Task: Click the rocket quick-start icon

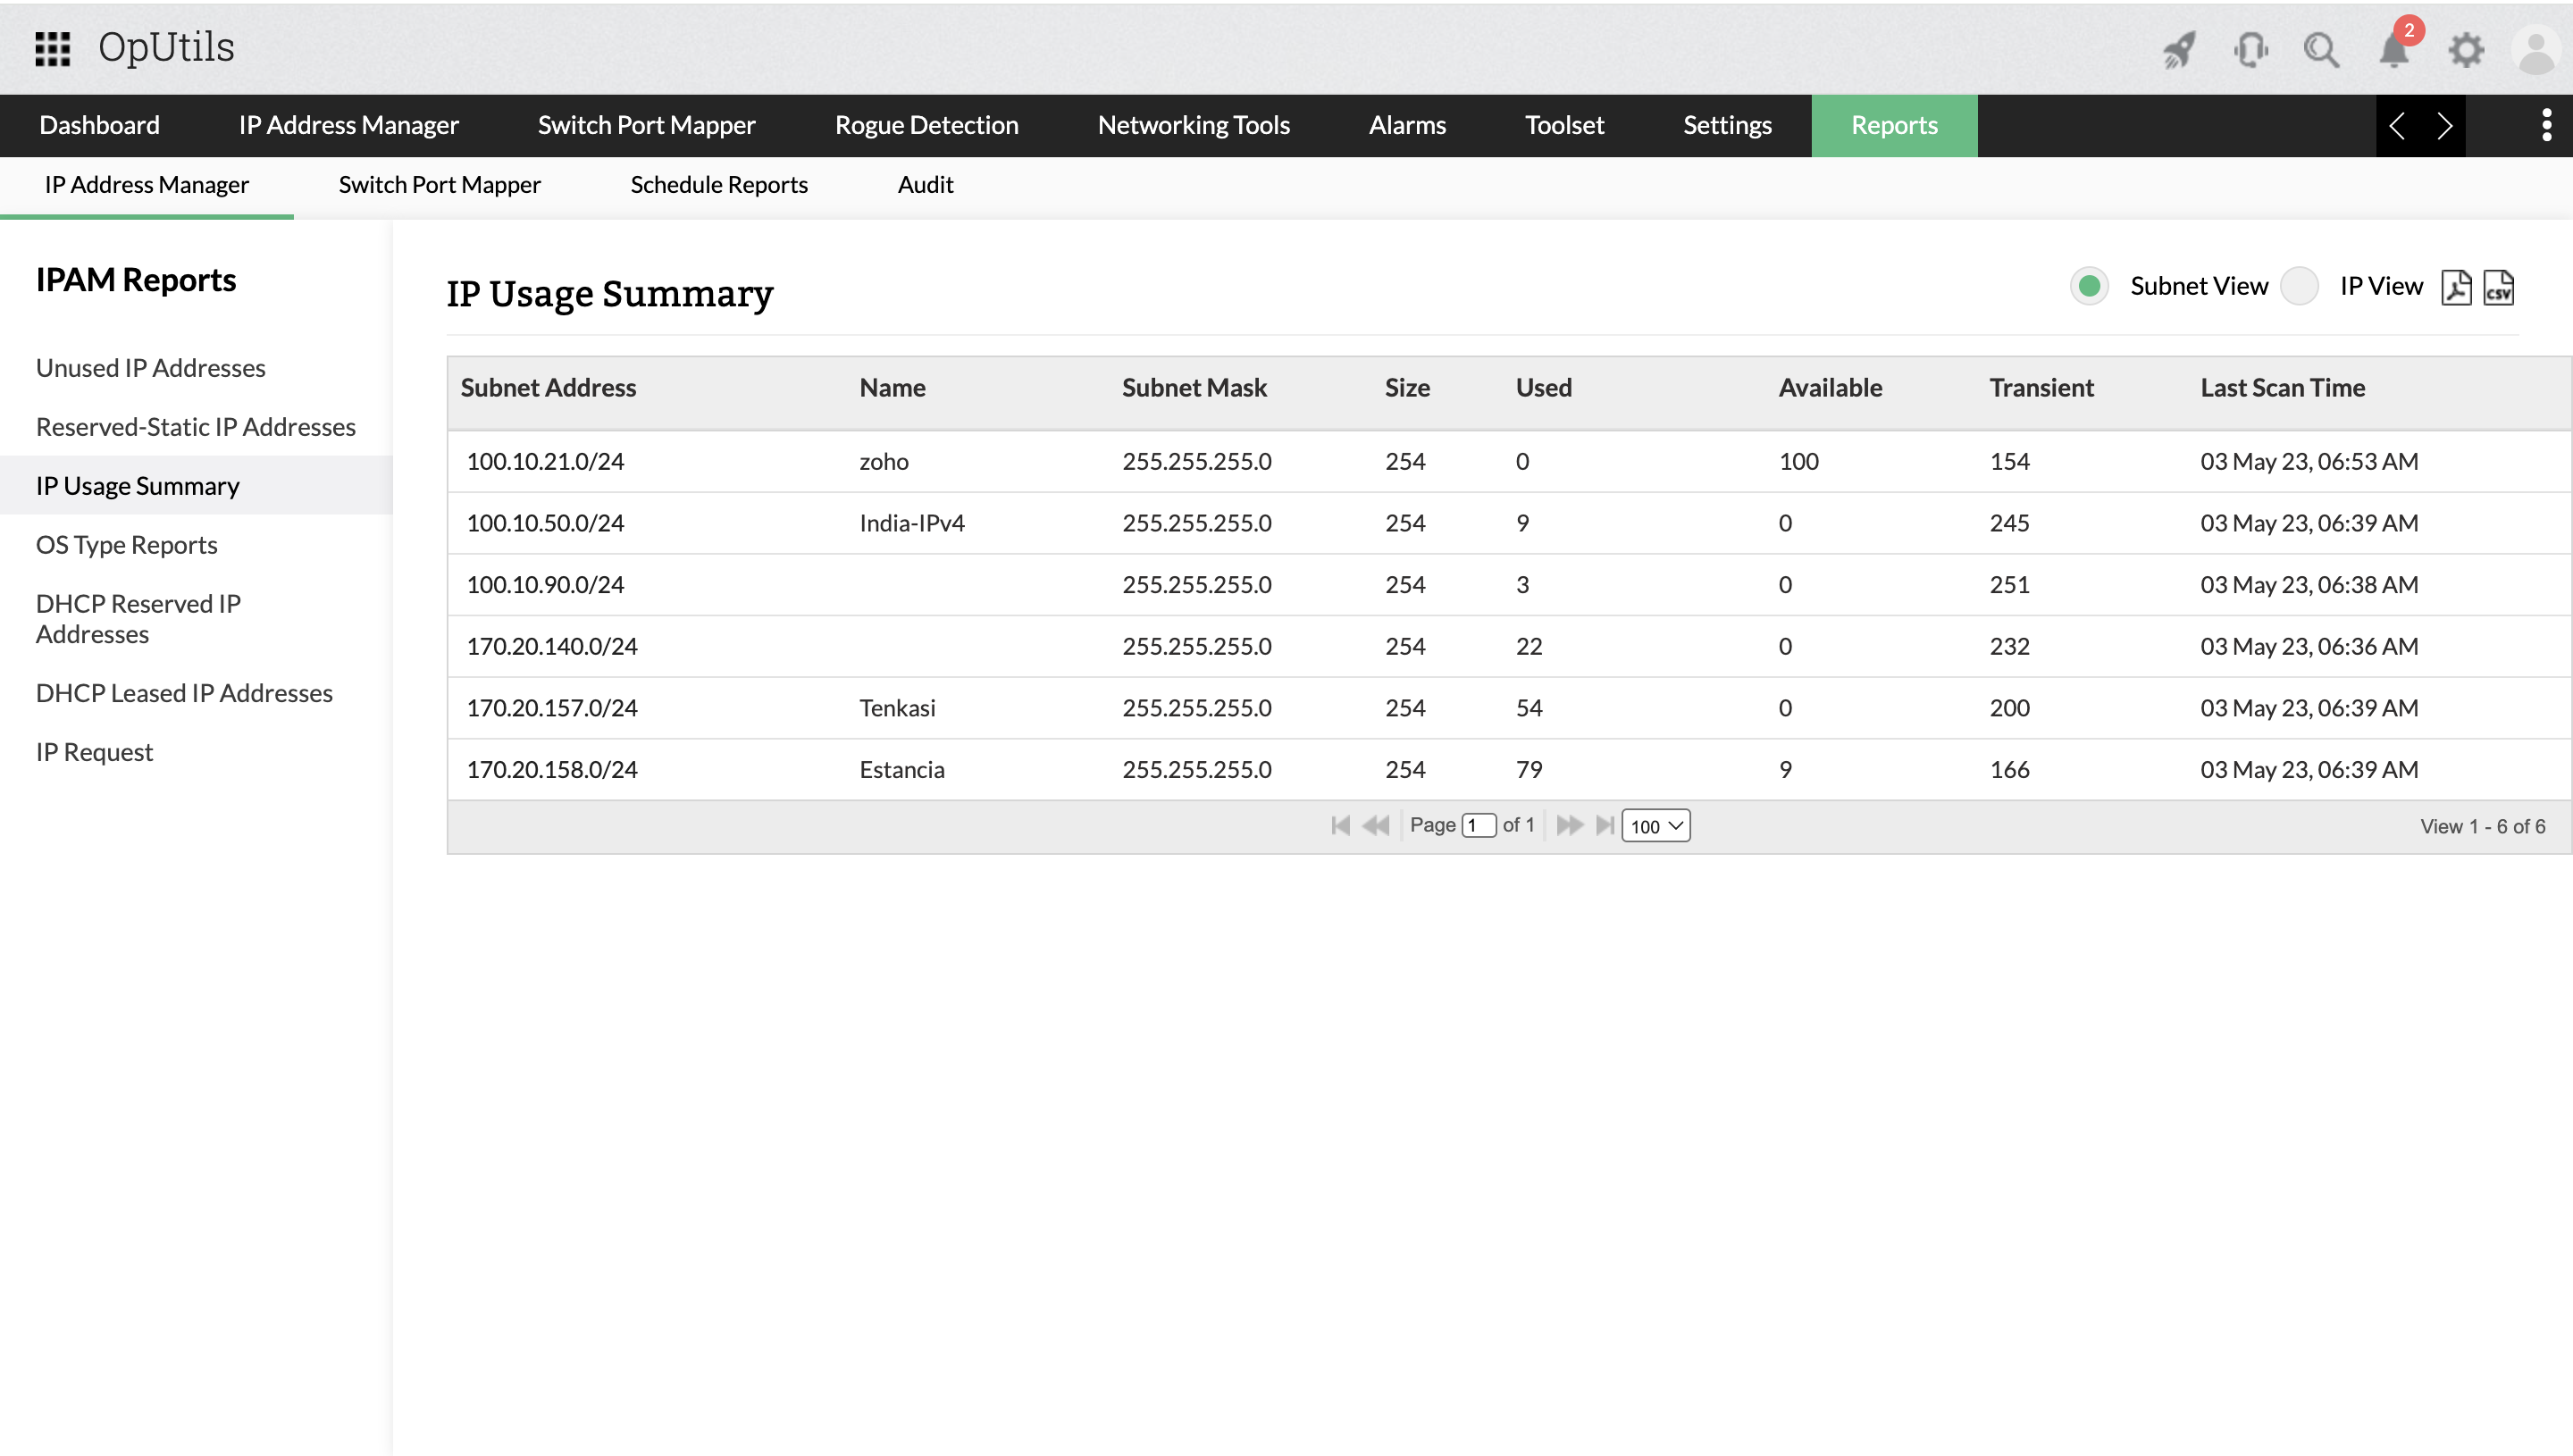Action: [x=2179, y=49]
